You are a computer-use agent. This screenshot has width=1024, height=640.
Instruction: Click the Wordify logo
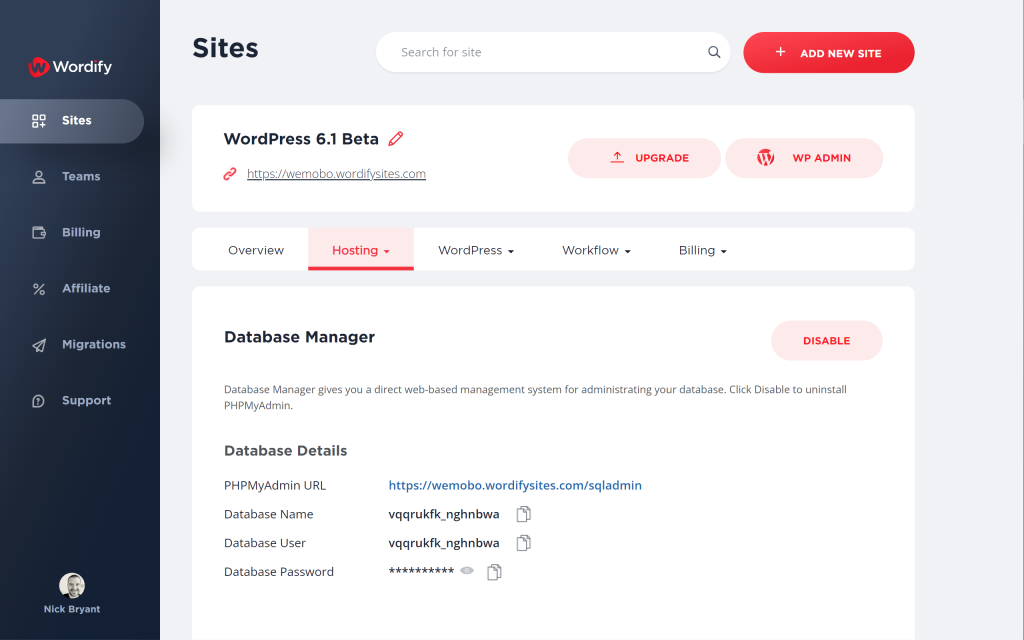pos(68,67)
